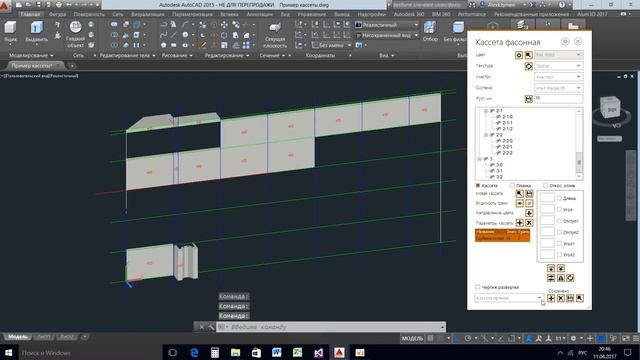Image resolution: width=640 pixels, height=360 pixels.
Task: Open Windows Start menu
Action: (8, 352)
